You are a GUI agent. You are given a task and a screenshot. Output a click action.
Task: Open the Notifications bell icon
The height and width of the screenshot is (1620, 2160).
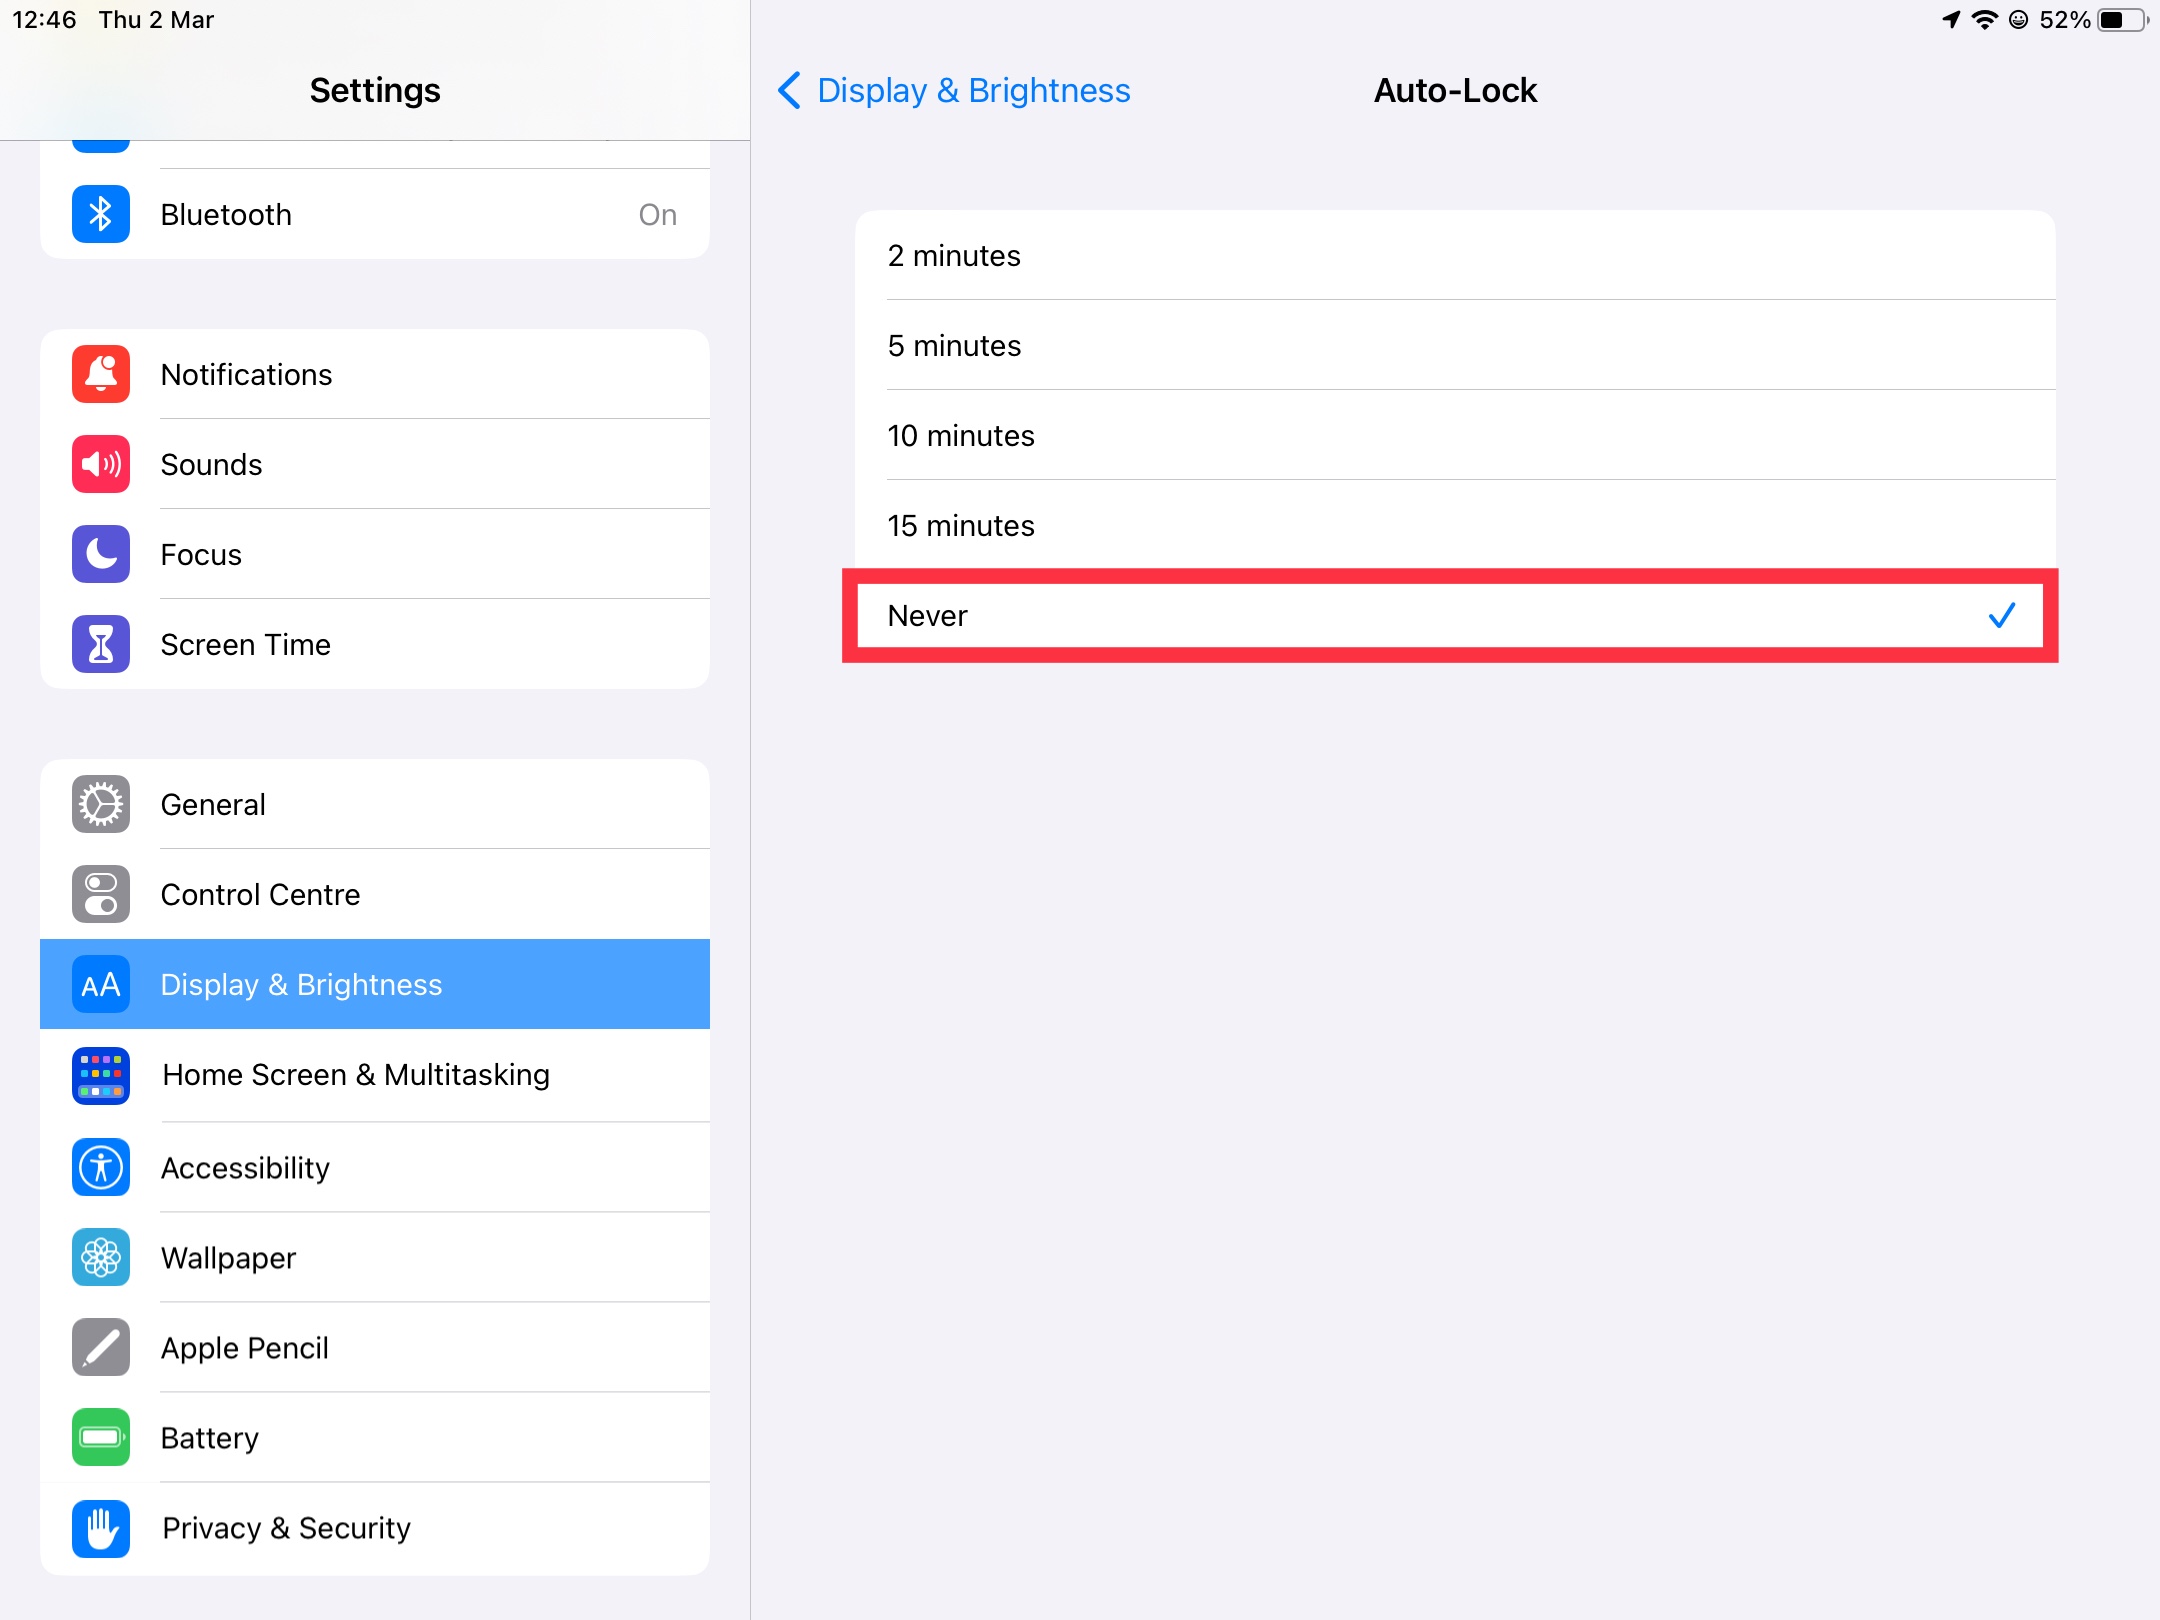[x=101, y=374]
